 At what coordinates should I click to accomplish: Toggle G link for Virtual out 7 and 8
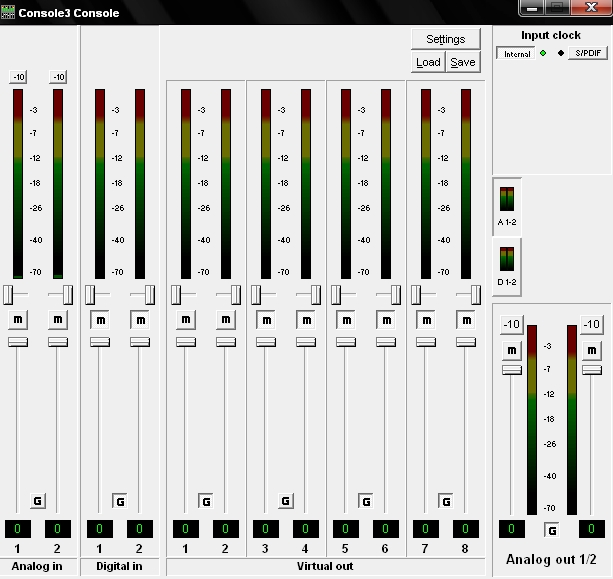point(446,500)
